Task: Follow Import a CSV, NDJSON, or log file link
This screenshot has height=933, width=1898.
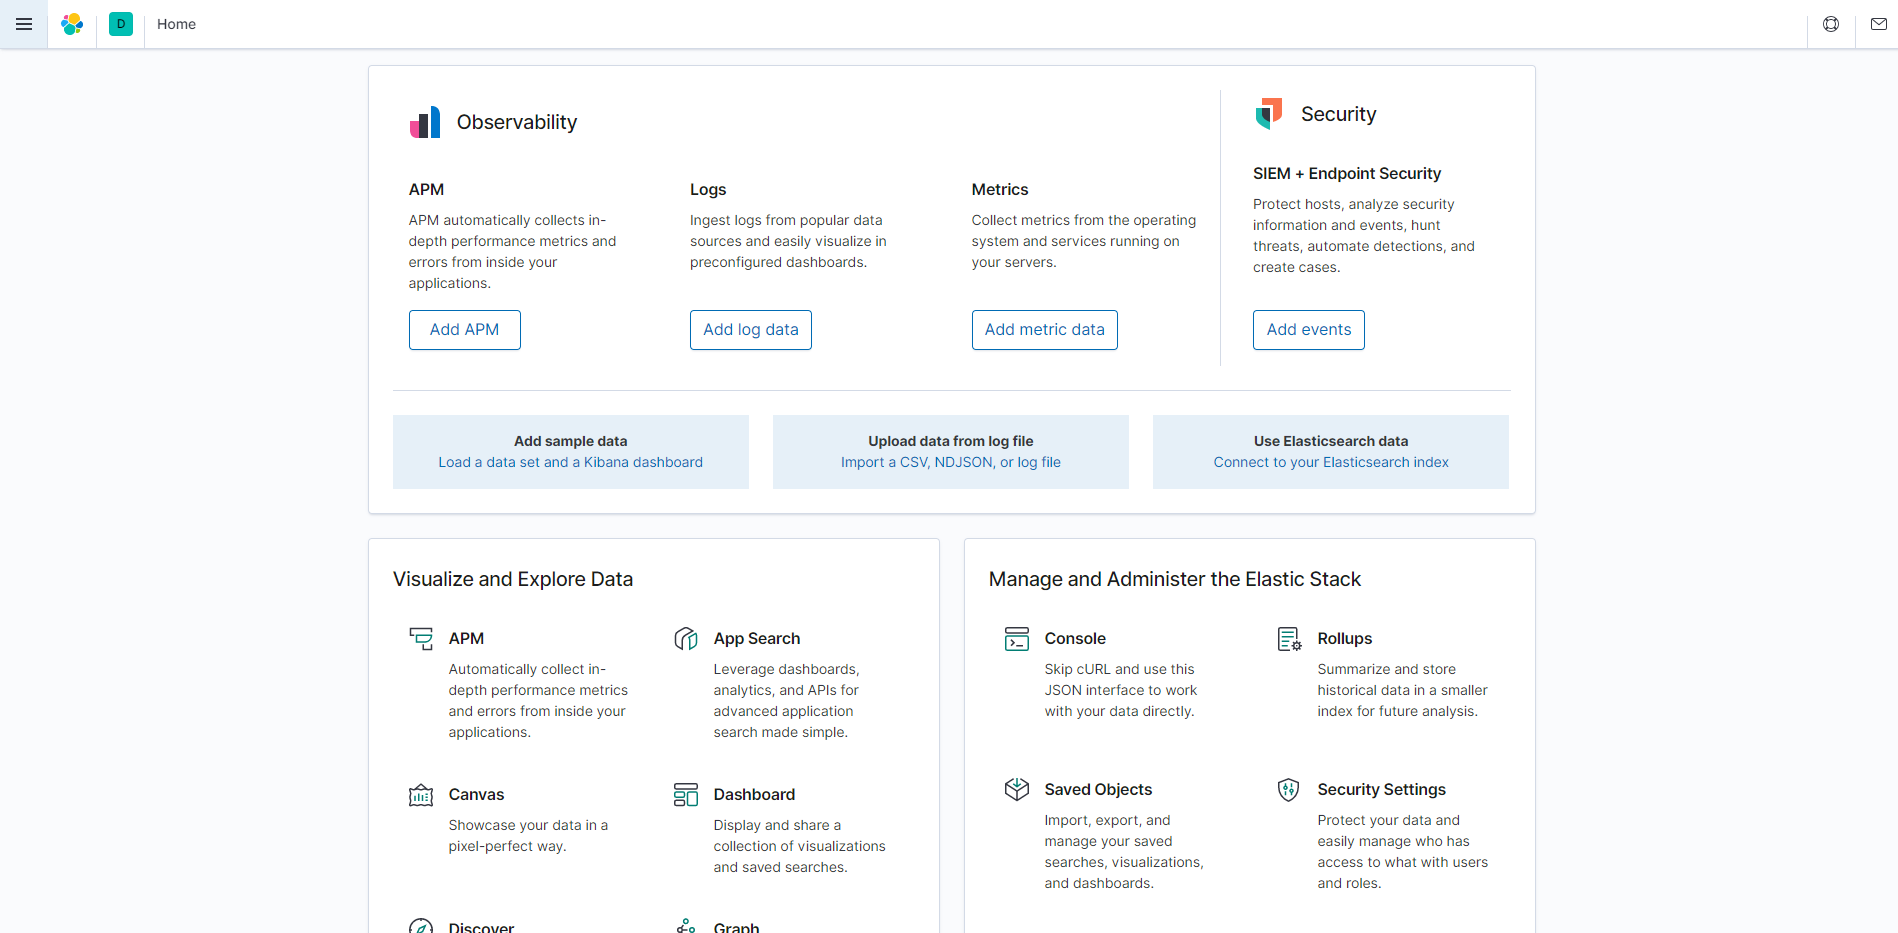Action: 950,462
